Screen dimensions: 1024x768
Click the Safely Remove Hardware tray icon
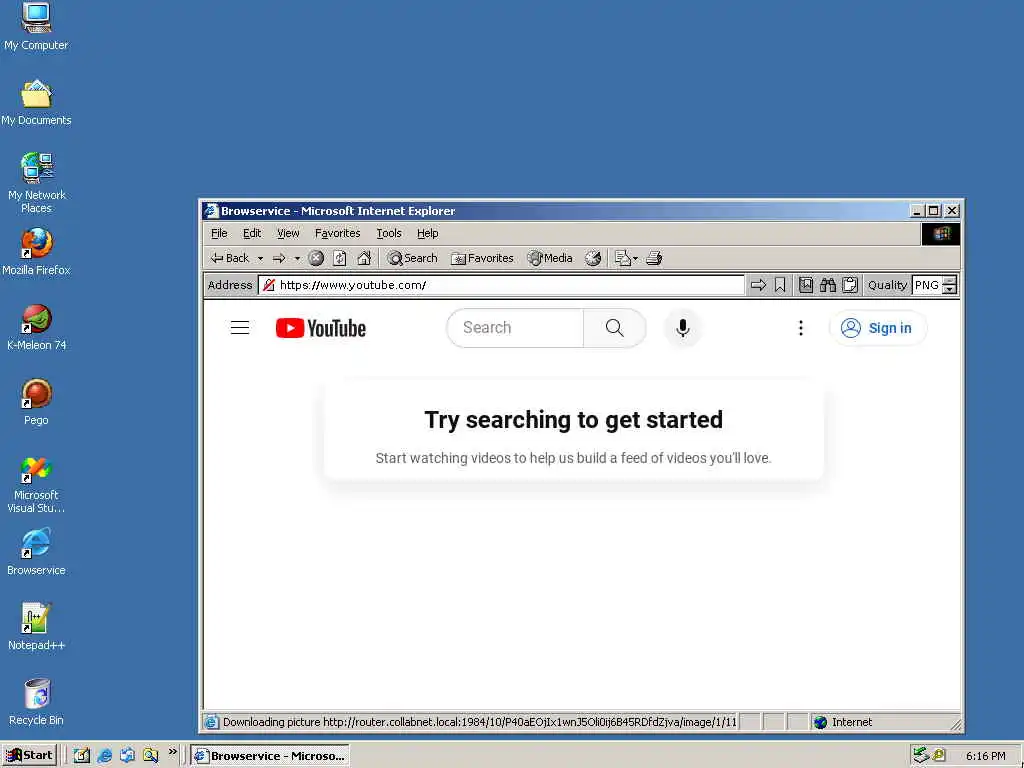pyautogui.click(x=921, y=755)
